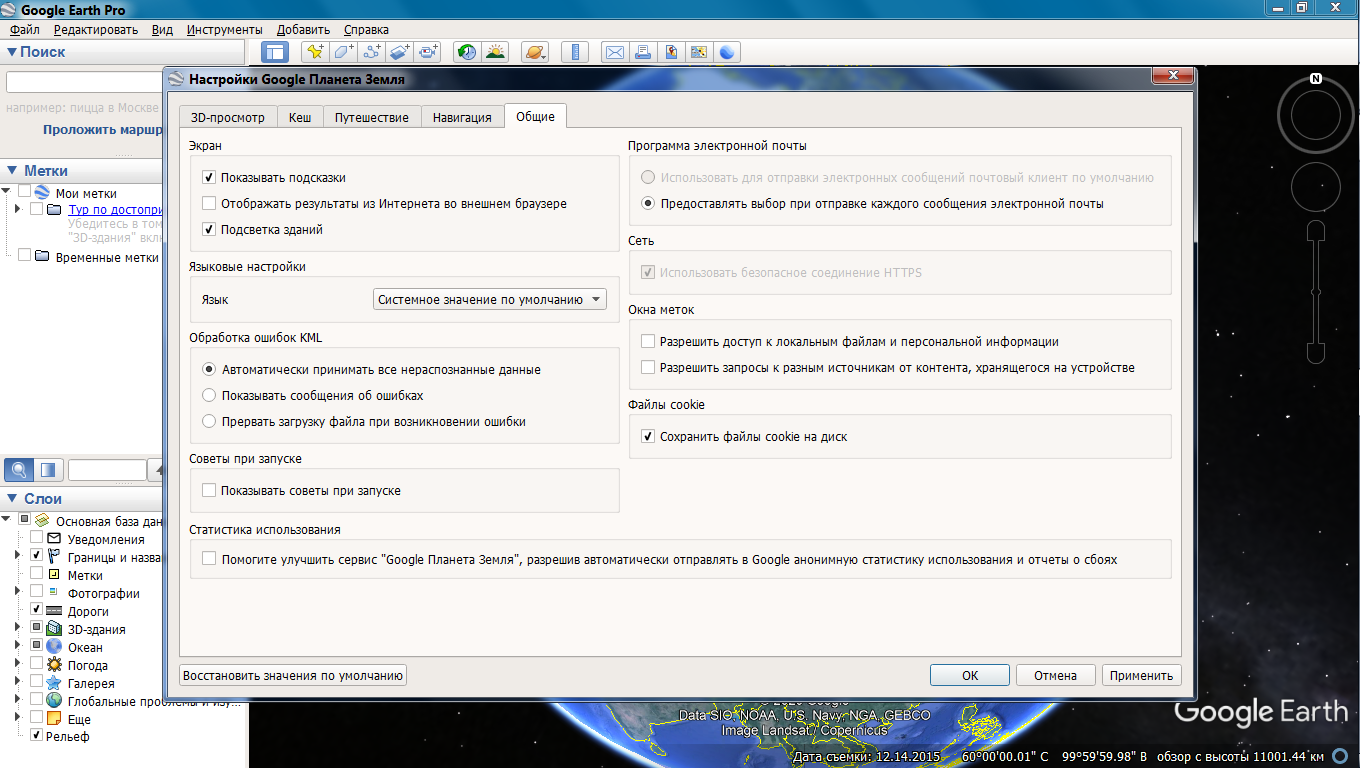
Task: Show historical imagery clock icon
Action: 466,52
